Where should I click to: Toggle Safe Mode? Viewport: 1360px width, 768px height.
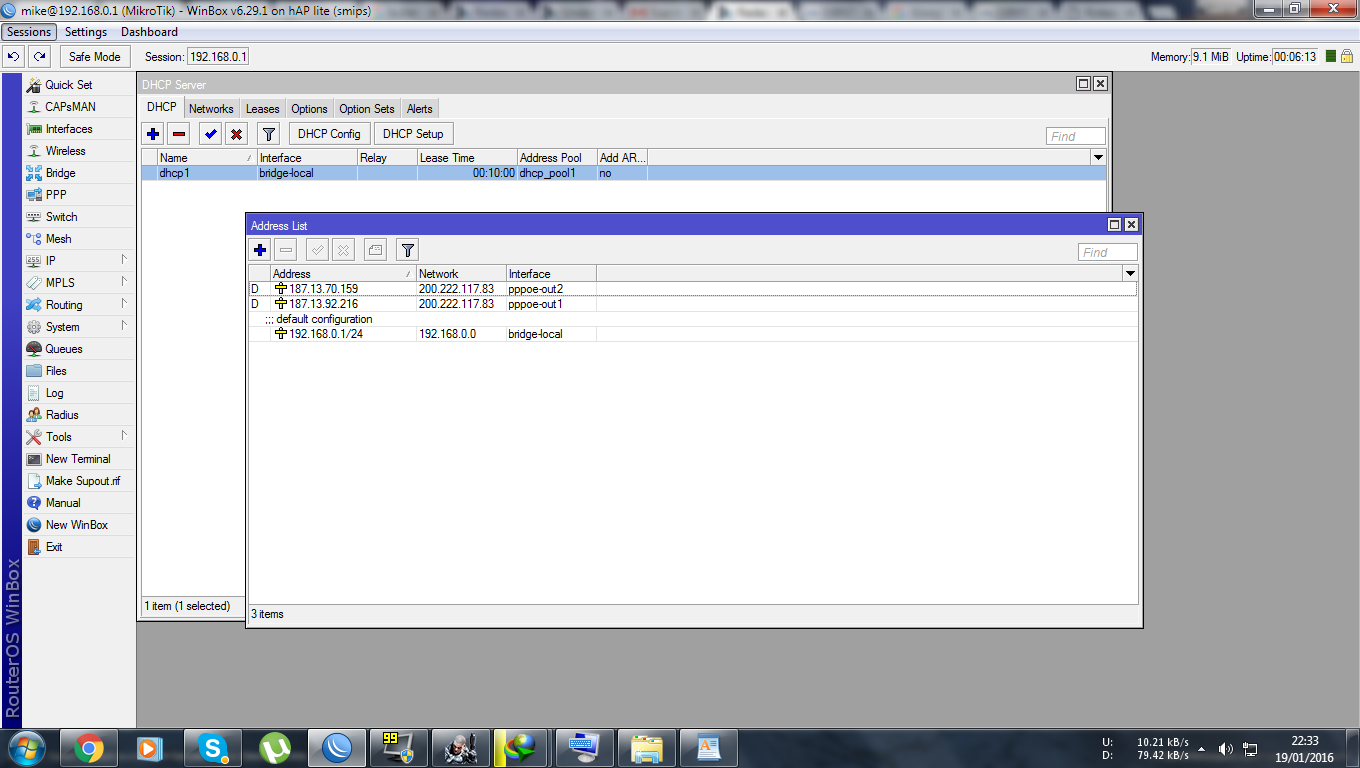(94, 57)
